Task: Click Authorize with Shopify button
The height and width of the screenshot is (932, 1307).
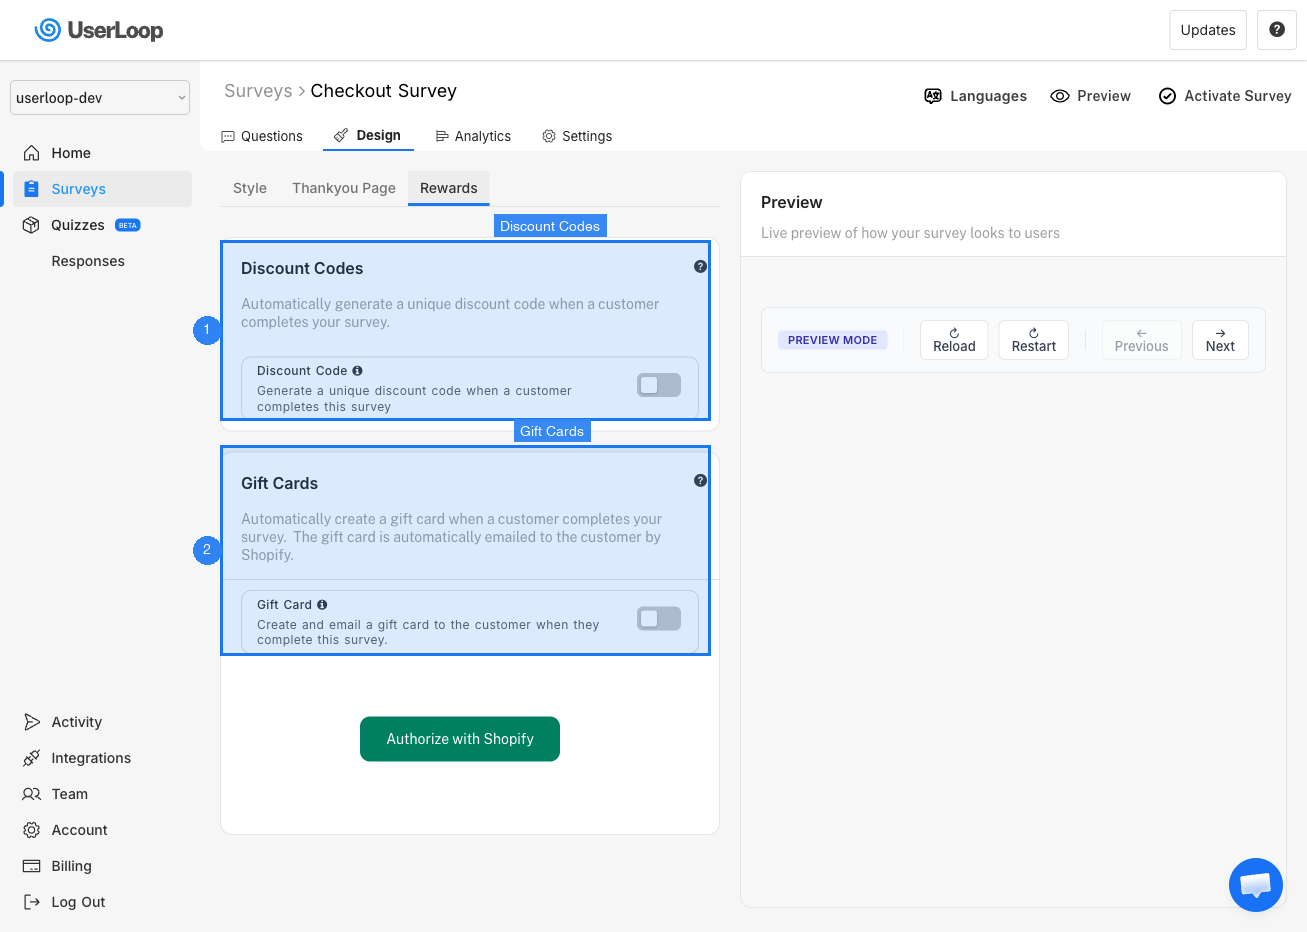Action: tap(460, 739)
